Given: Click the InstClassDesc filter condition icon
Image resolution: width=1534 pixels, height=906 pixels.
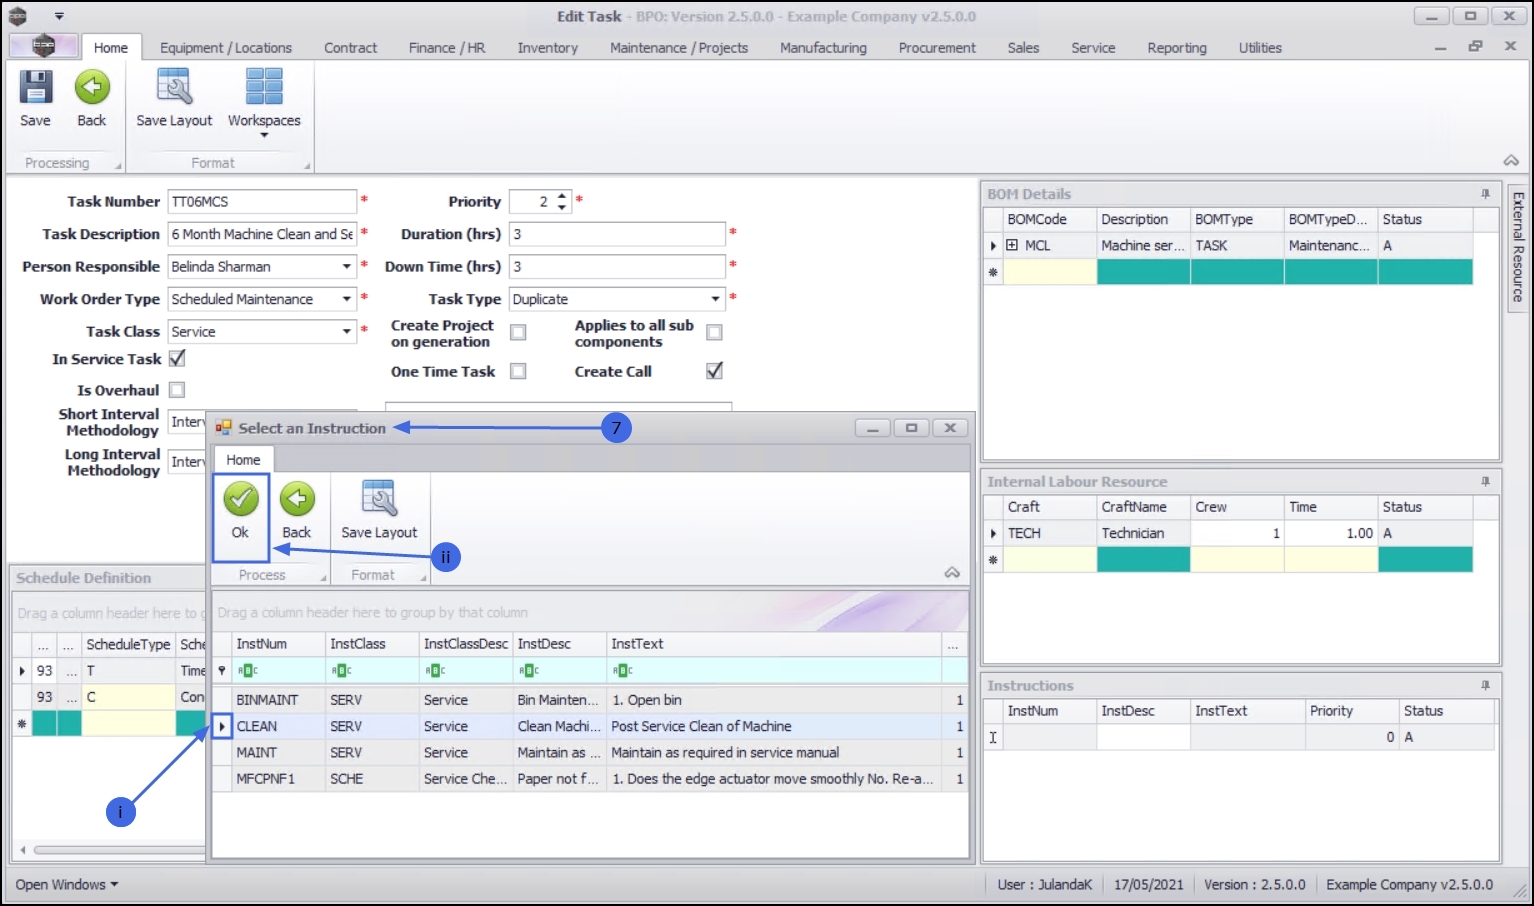Looking at the screenshot, I should 436,671.
